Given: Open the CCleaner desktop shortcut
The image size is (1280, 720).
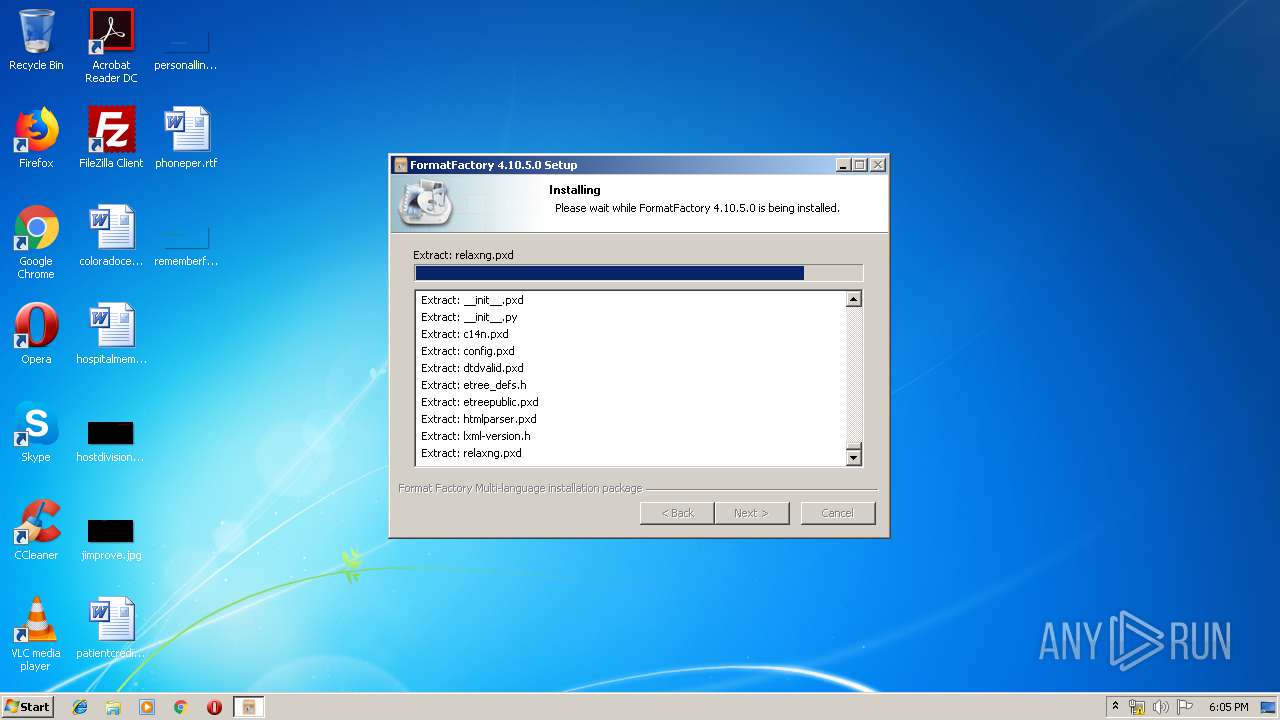Looking at the screenshot, I should (x=36, y=530).
